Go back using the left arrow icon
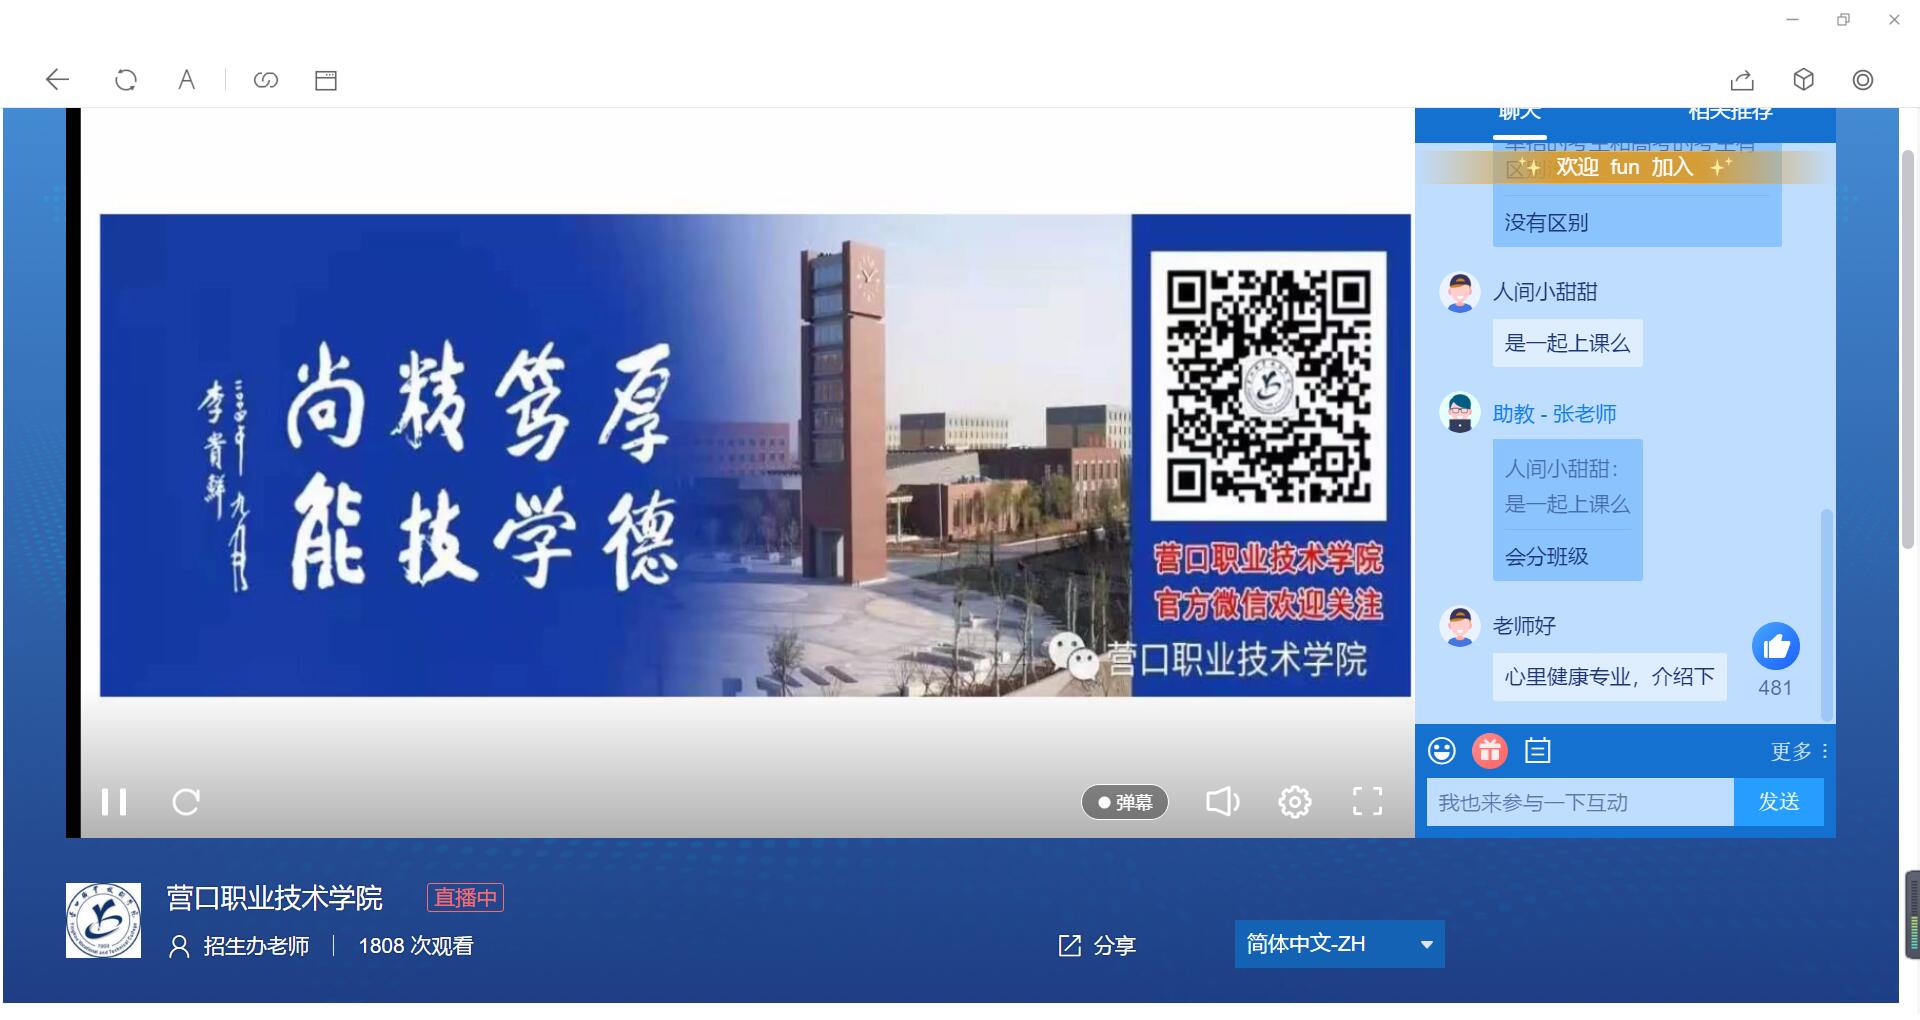Image resolution: width=1920 pixels, height=1020 pixels. point(57,80)
